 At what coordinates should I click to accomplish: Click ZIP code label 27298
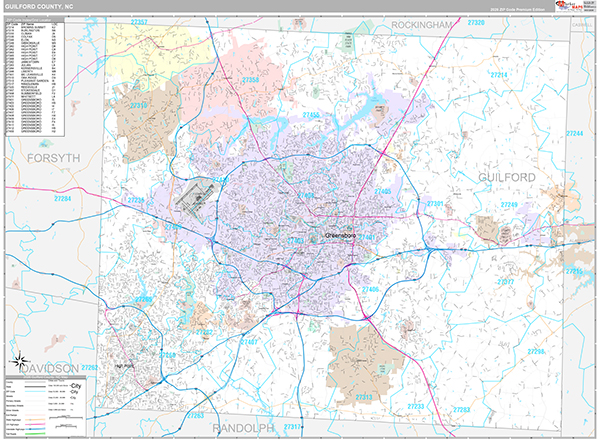[536, 351]
